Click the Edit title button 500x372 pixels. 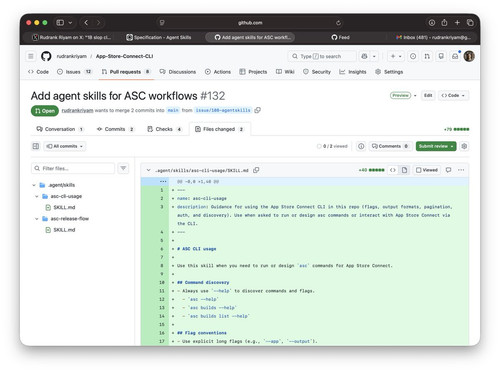tap(428, 95)
